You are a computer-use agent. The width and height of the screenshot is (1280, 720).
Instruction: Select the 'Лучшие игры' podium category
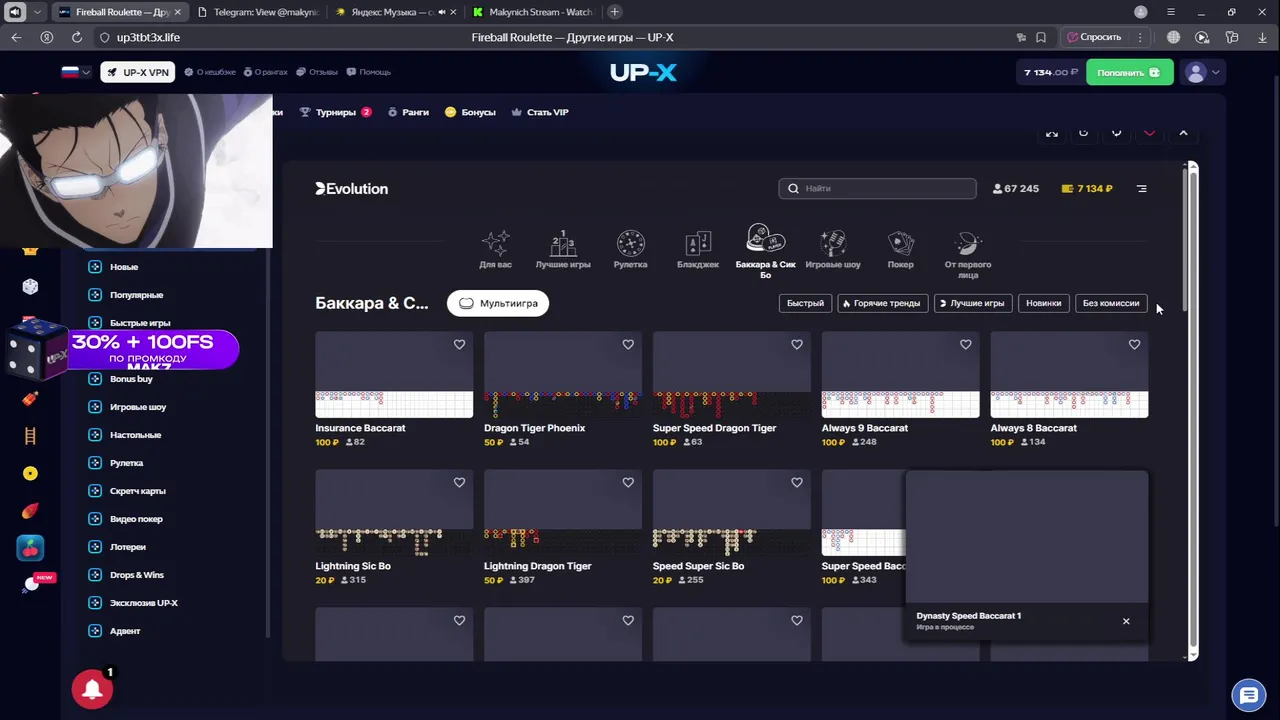pyautogui.click(x=563, y=249)
